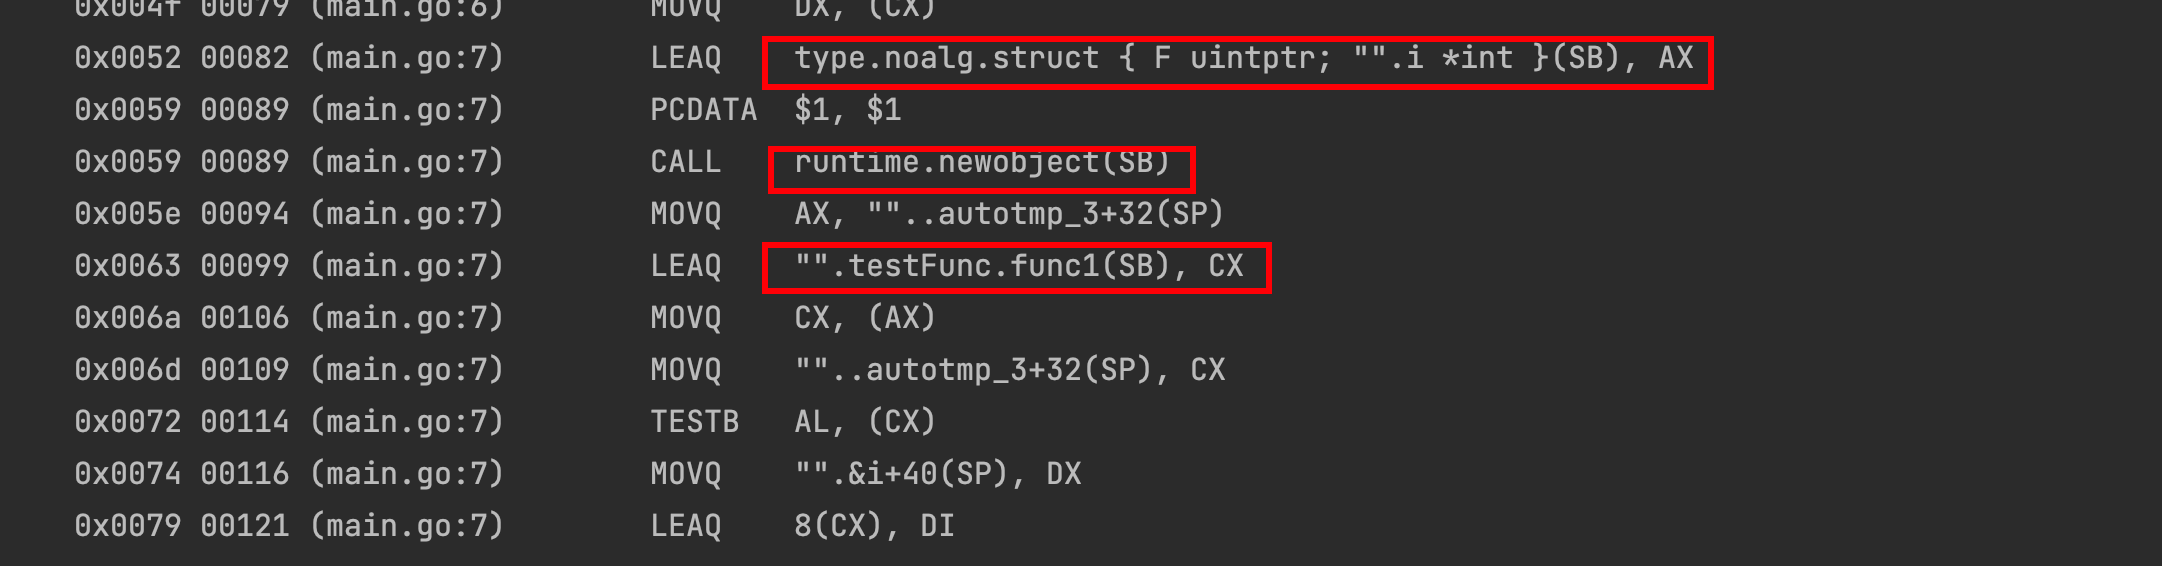The width and height of the screenshot is (2162, 566).
Task: Click the runtime.newobject(SB) call target
Action: point(982,162)
